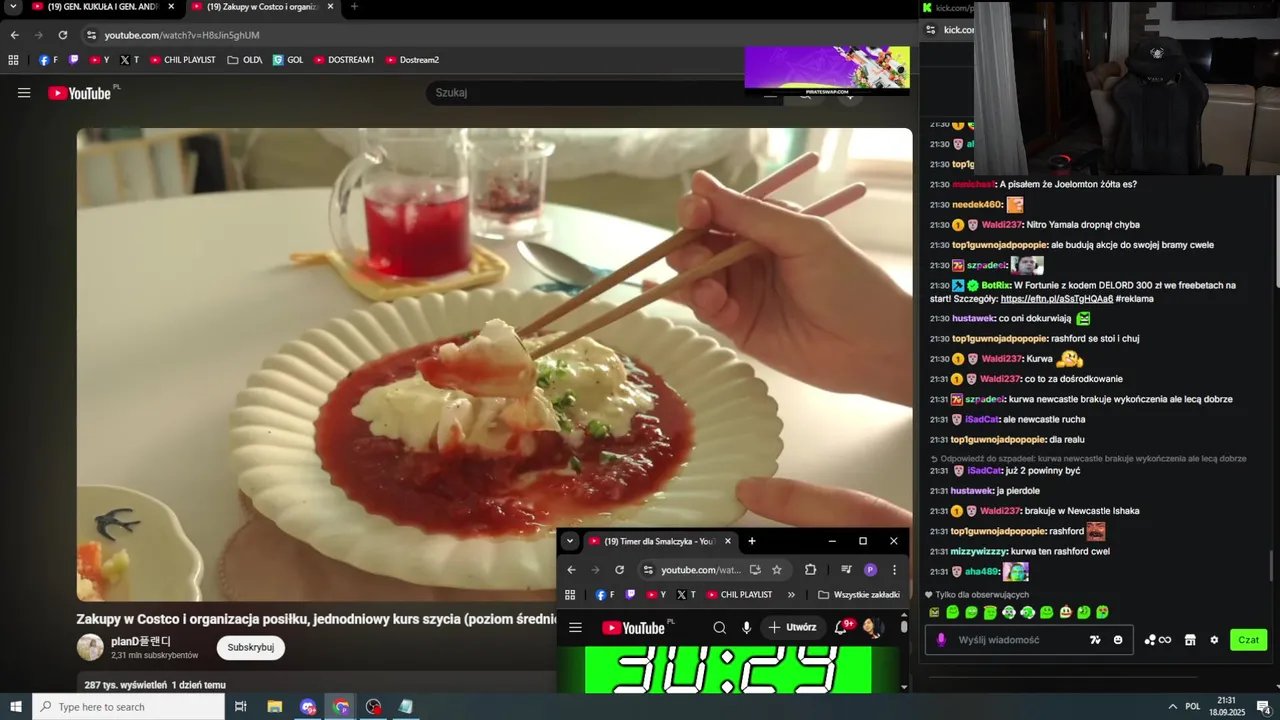Open GOL bookmark in main window

(x=288, y=60)
